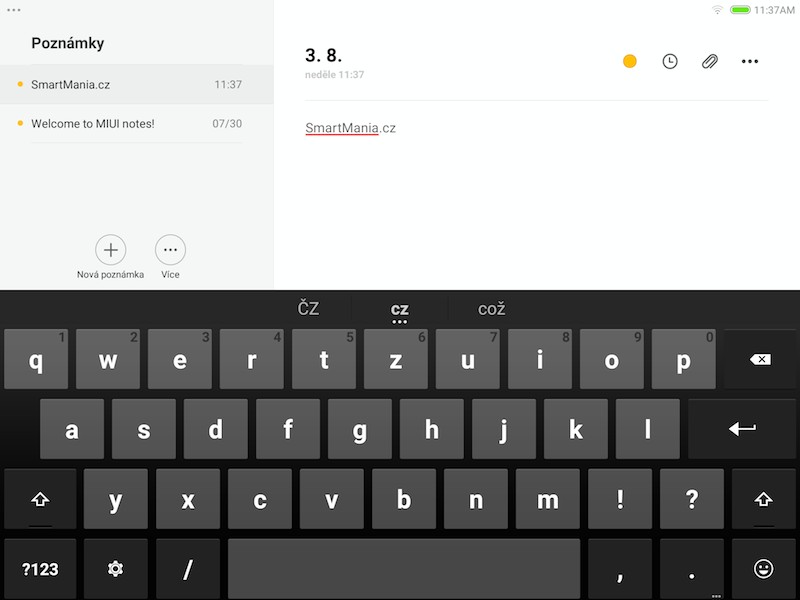Choose the cz keyboard suggestion
Screen dimensions: 800x600
click(399, 309)
